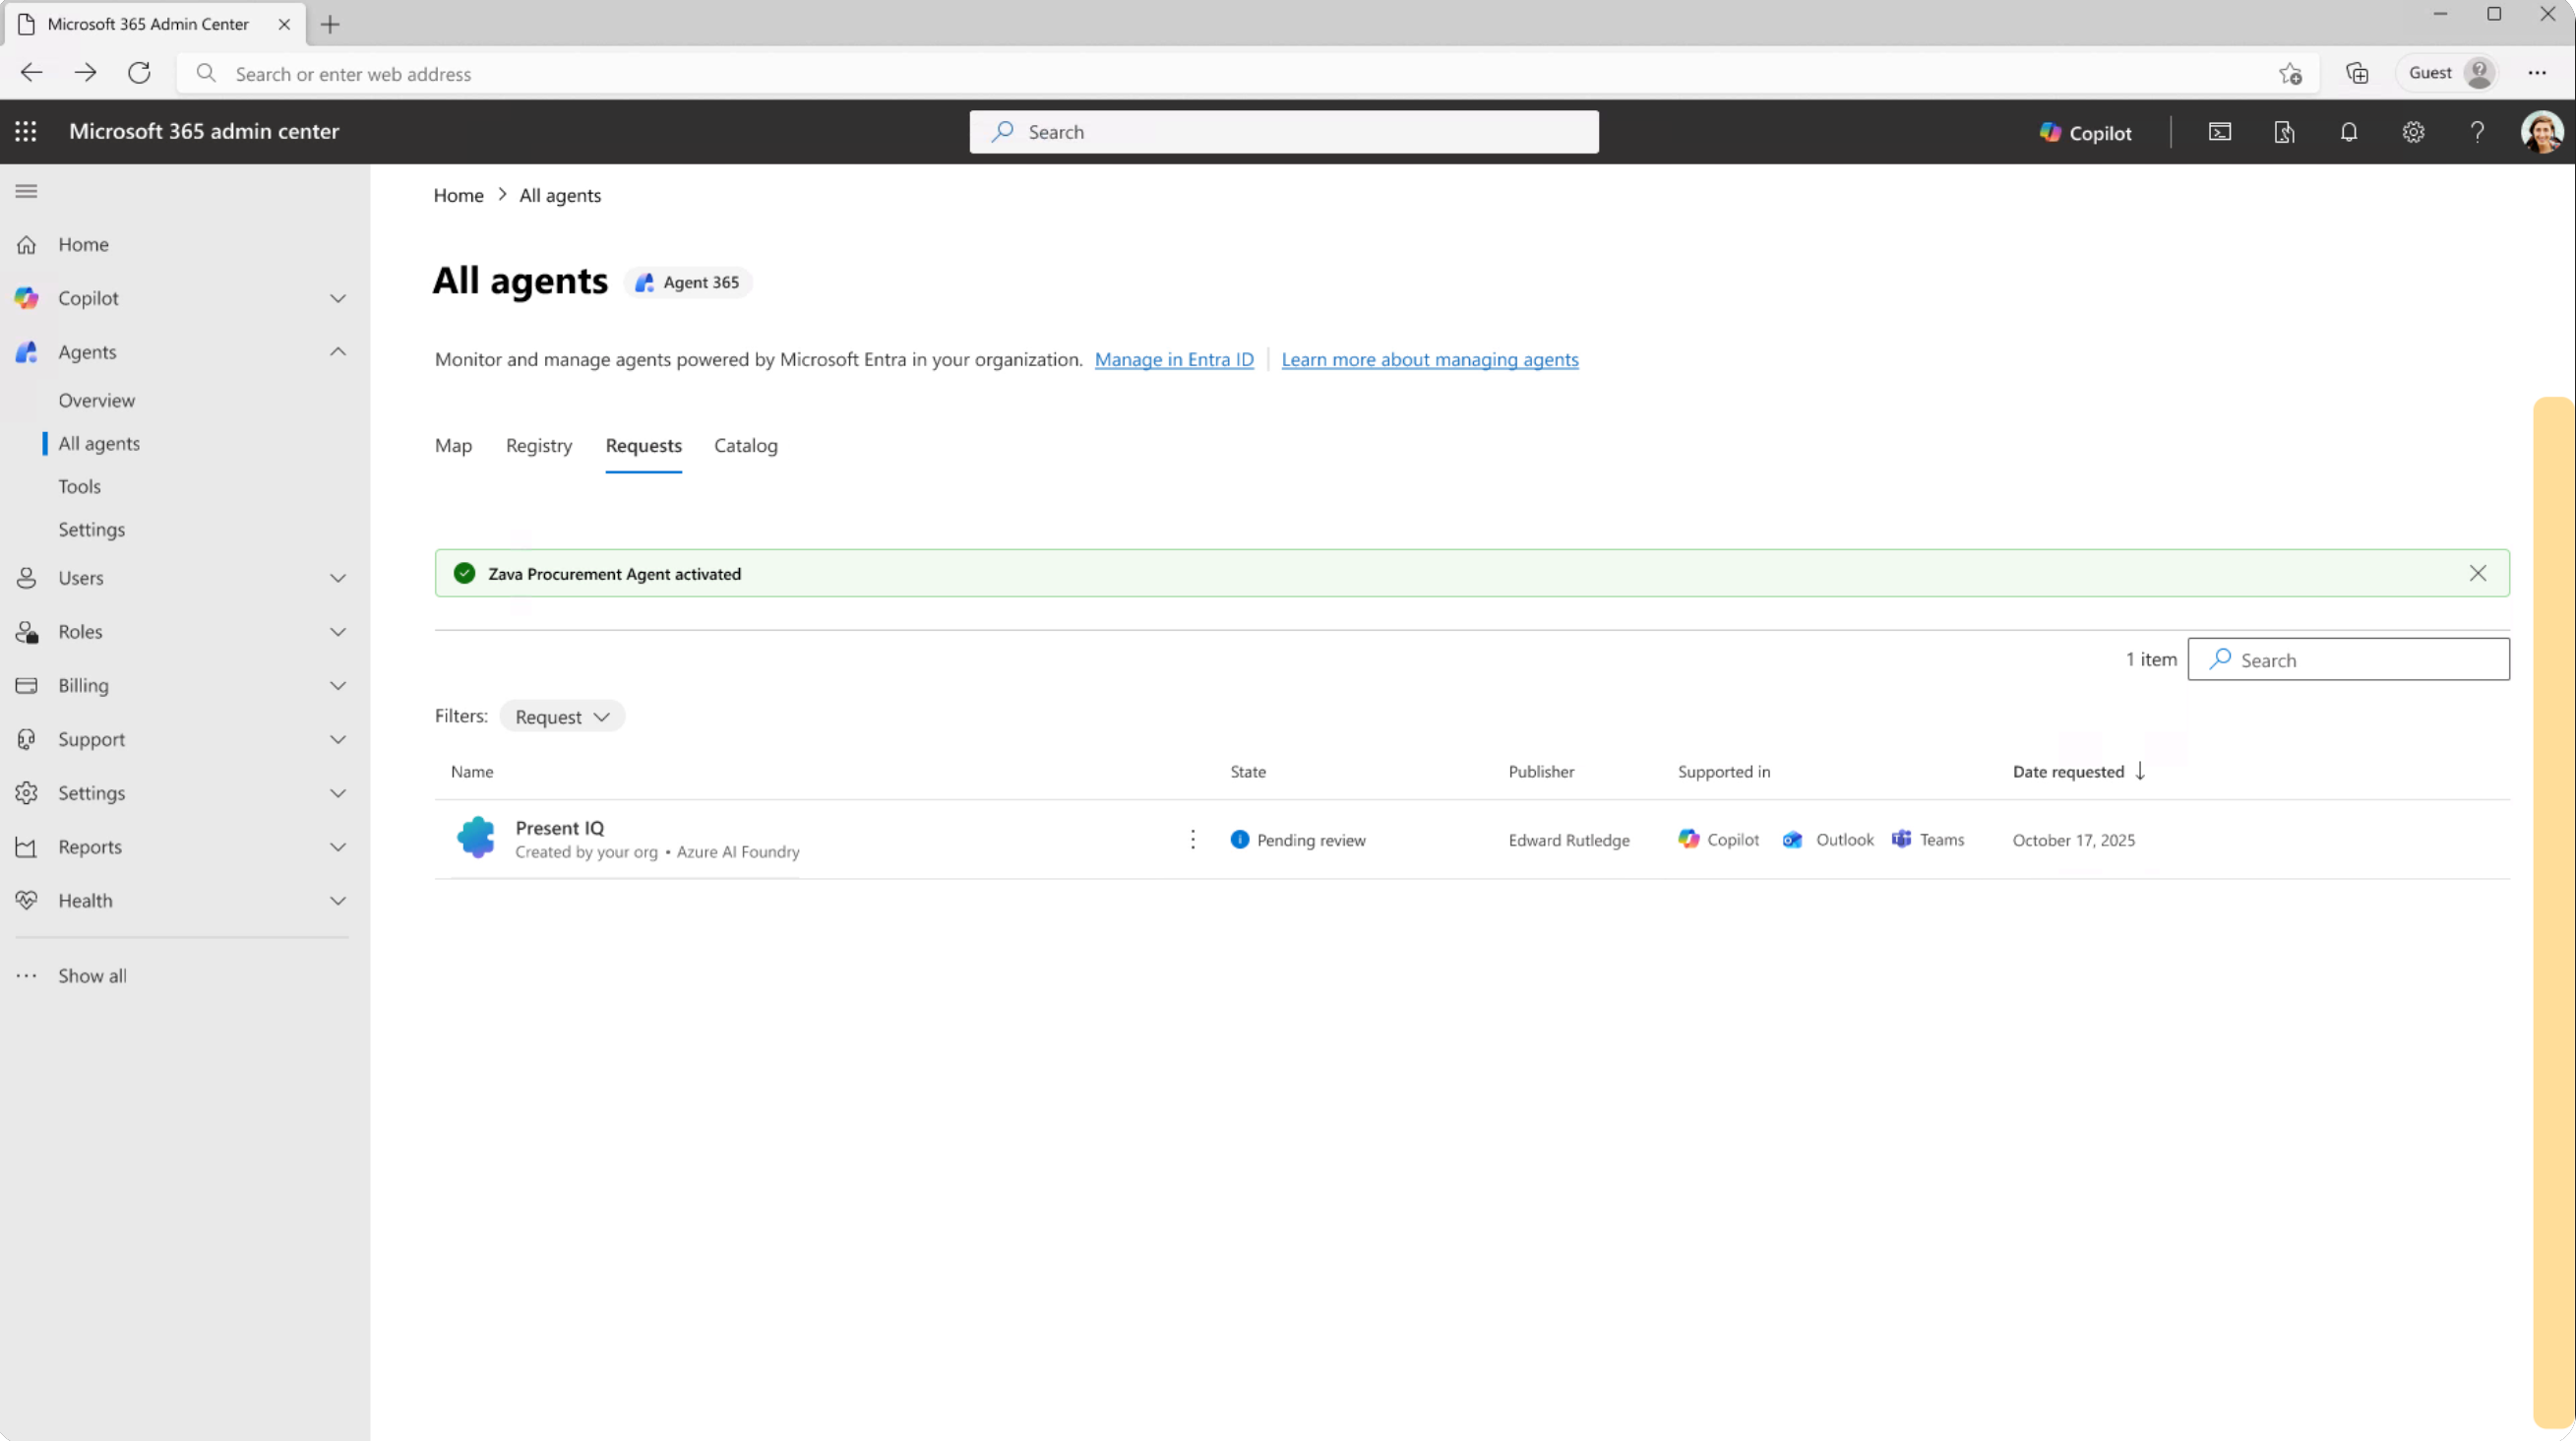Go back in the browser
Image resolution: width=2576 pixels, height=1441 pixels.
[32, 73]
